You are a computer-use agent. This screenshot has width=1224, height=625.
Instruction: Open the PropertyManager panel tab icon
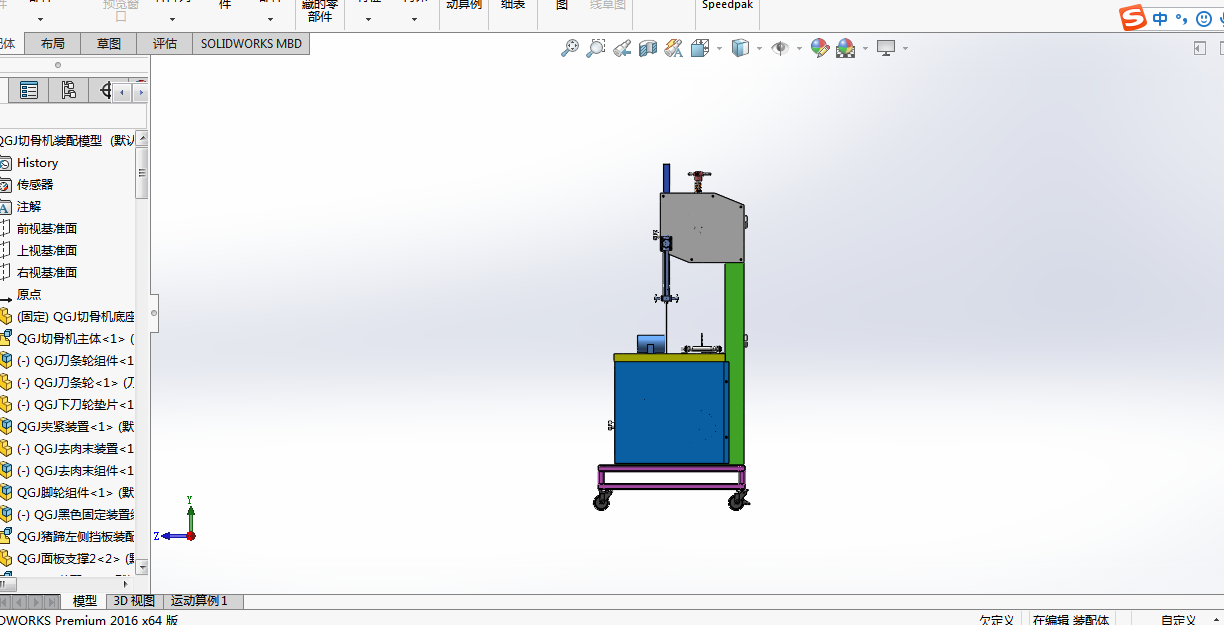[x=29, y=91]
